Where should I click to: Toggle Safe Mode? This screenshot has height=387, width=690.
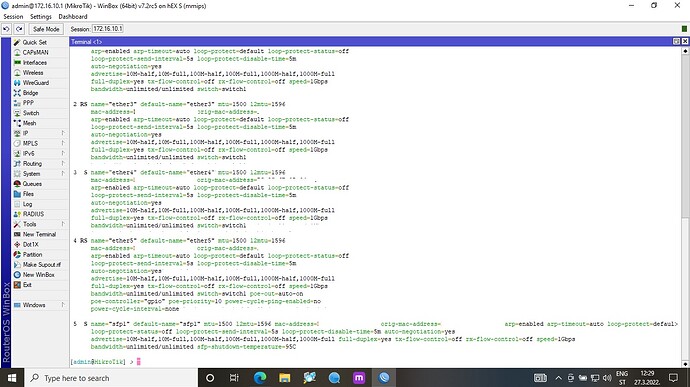(46, 29)
